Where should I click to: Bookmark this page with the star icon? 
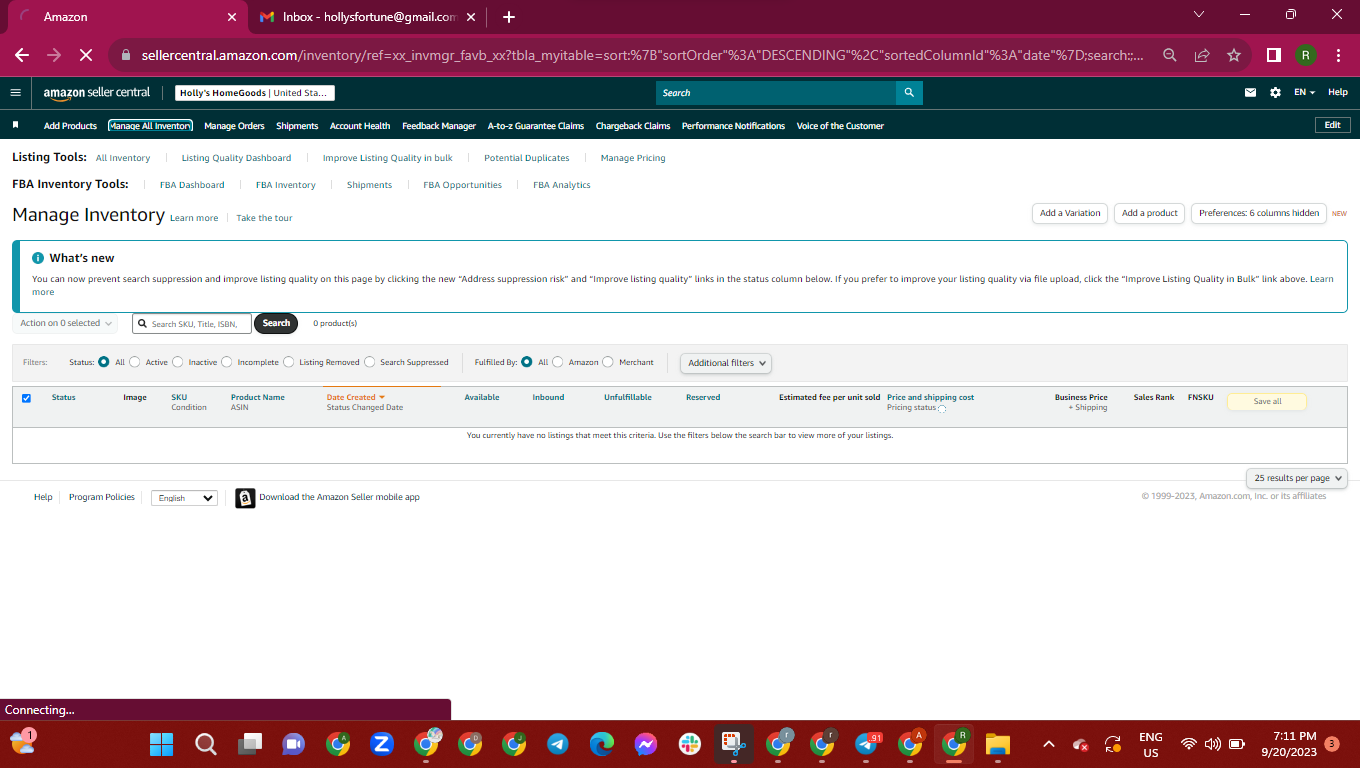(1234, 56)
